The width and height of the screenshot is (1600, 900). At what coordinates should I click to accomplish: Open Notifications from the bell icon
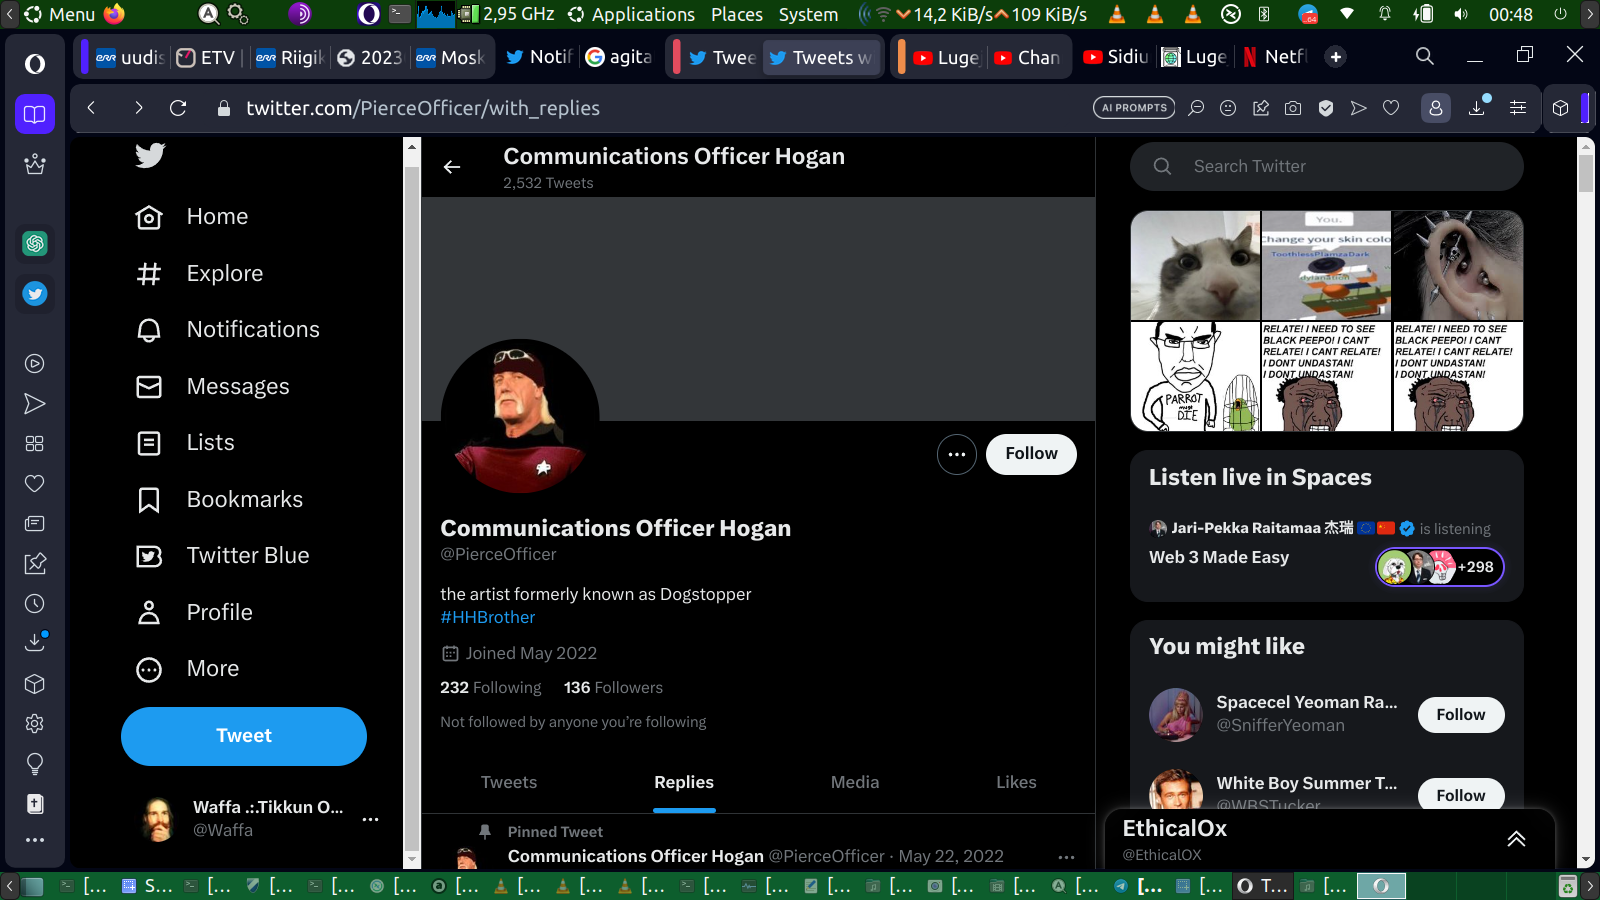pos(149,330)
